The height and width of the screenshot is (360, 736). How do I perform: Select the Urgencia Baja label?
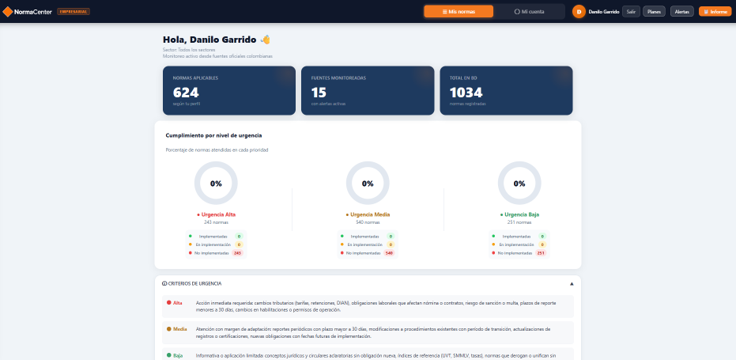click(520, 214)
